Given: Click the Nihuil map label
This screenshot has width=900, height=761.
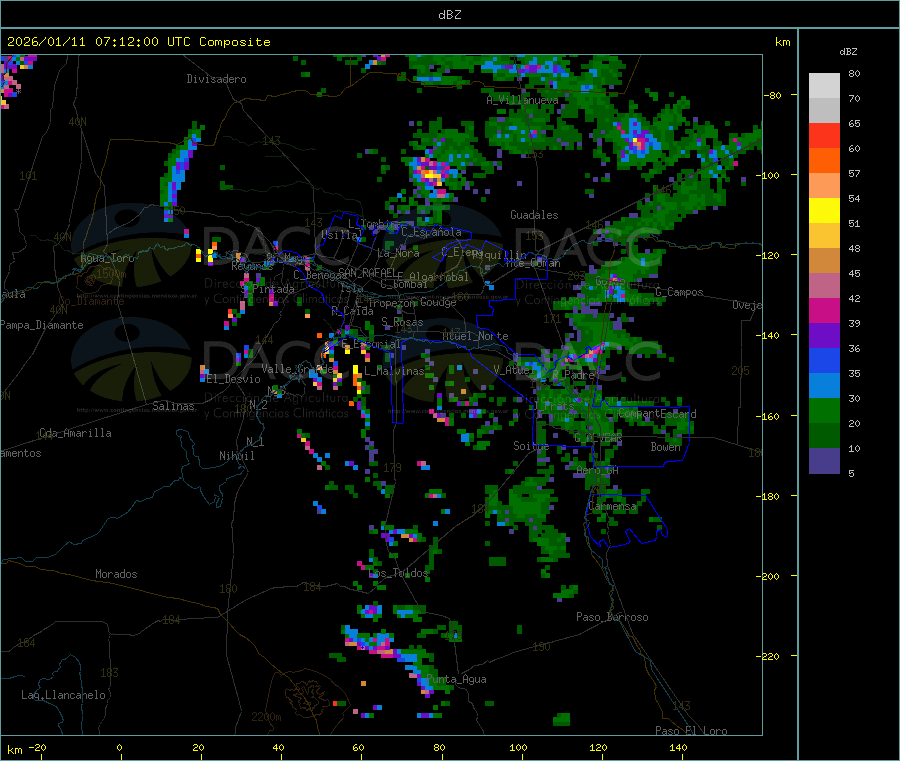Looking at the screenshot, I should pos(237,456).
